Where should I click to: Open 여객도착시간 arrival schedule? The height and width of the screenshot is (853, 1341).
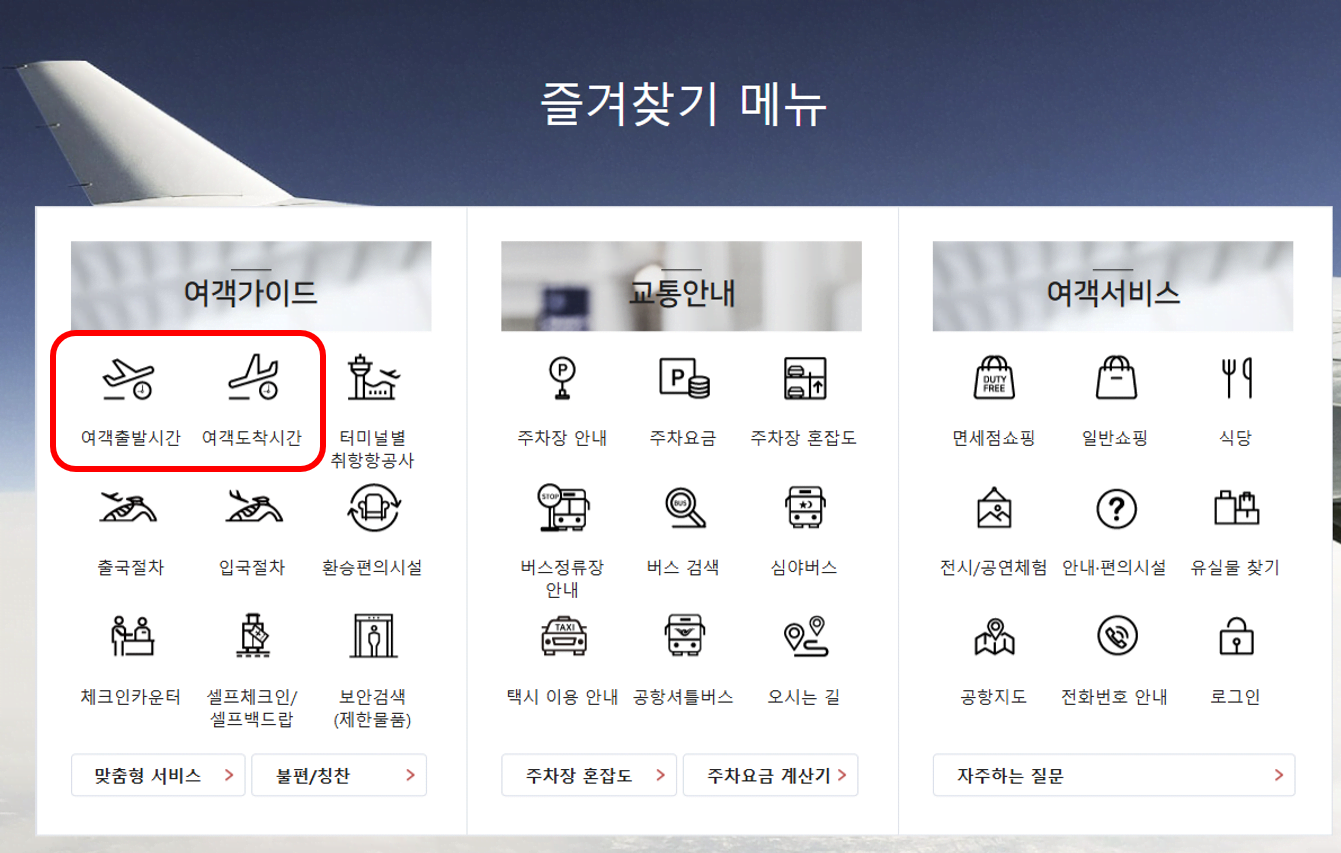(x=251, y=395)
